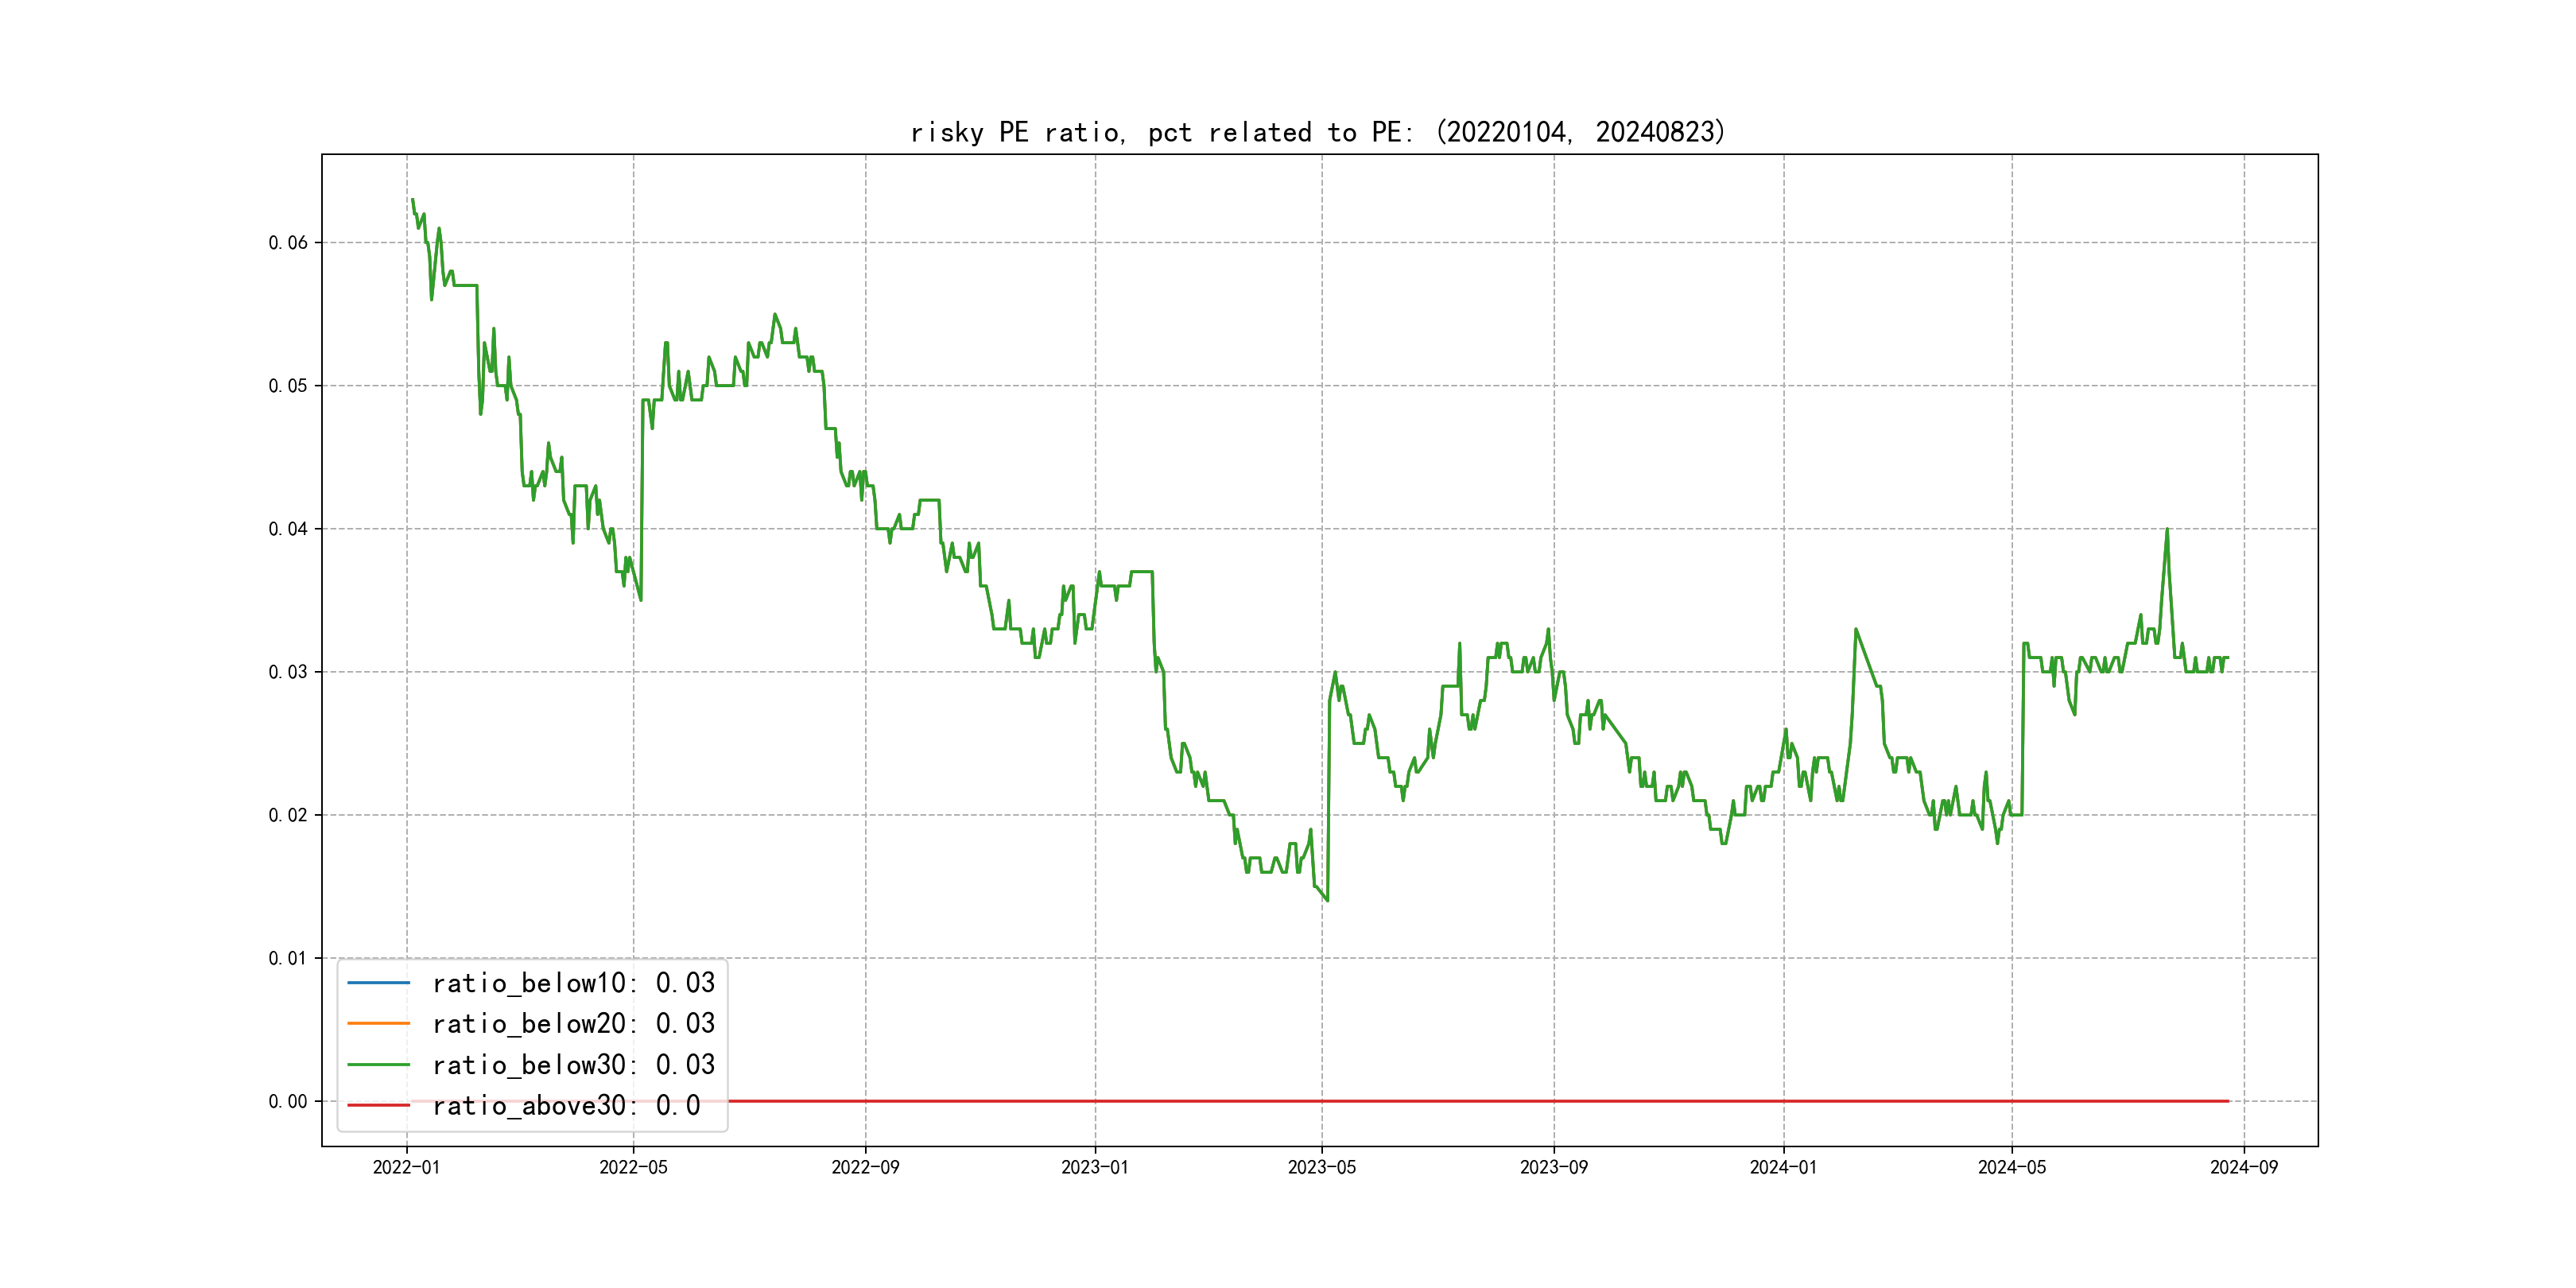Click the 0.06 y-axis tick label

pyautogui.click(x=288, y=243)
